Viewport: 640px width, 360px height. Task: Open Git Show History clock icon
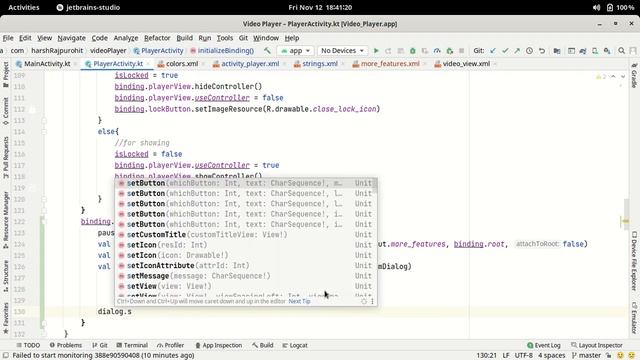[x=529, y=51]
